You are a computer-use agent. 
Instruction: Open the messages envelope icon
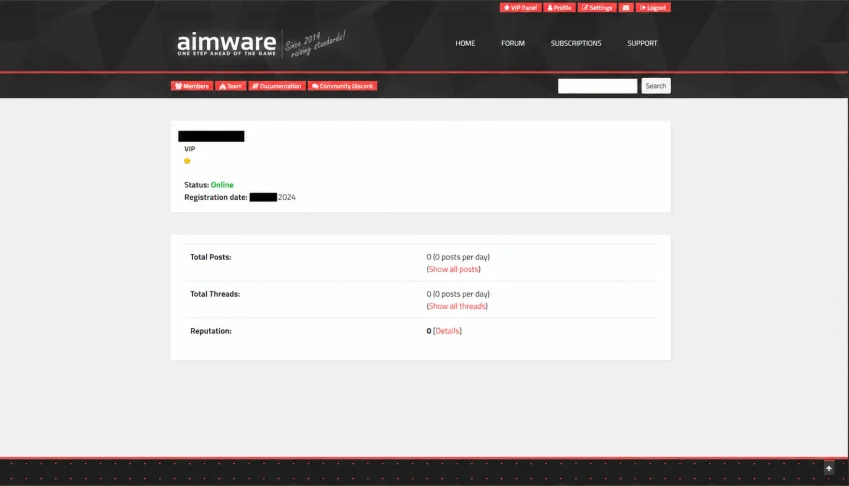625,8
